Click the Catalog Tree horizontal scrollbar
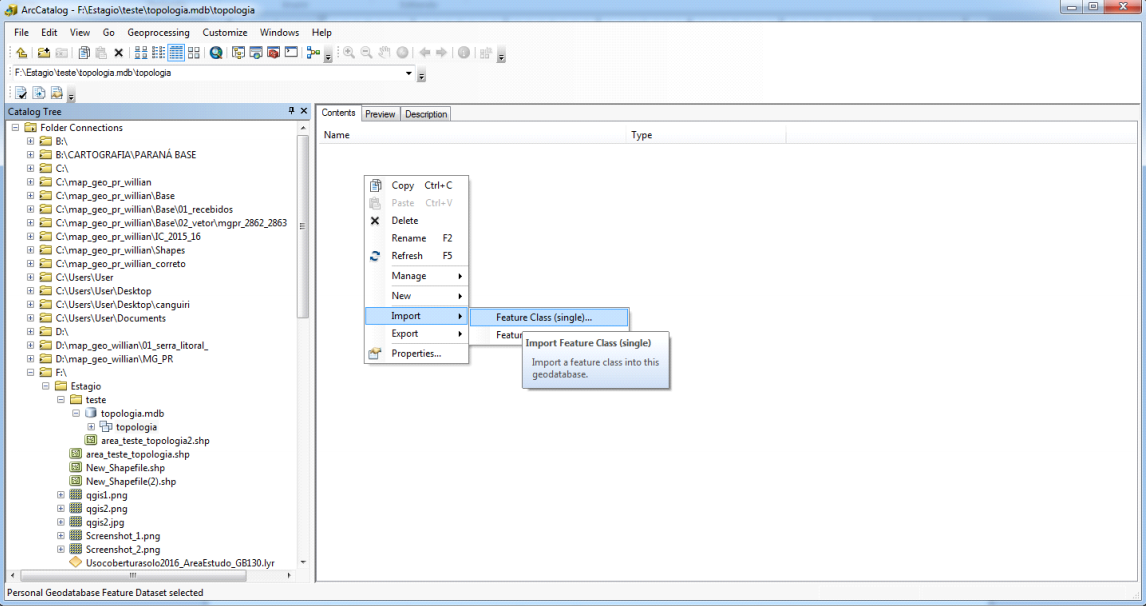The image size is (1146, 606). (134, 576)
